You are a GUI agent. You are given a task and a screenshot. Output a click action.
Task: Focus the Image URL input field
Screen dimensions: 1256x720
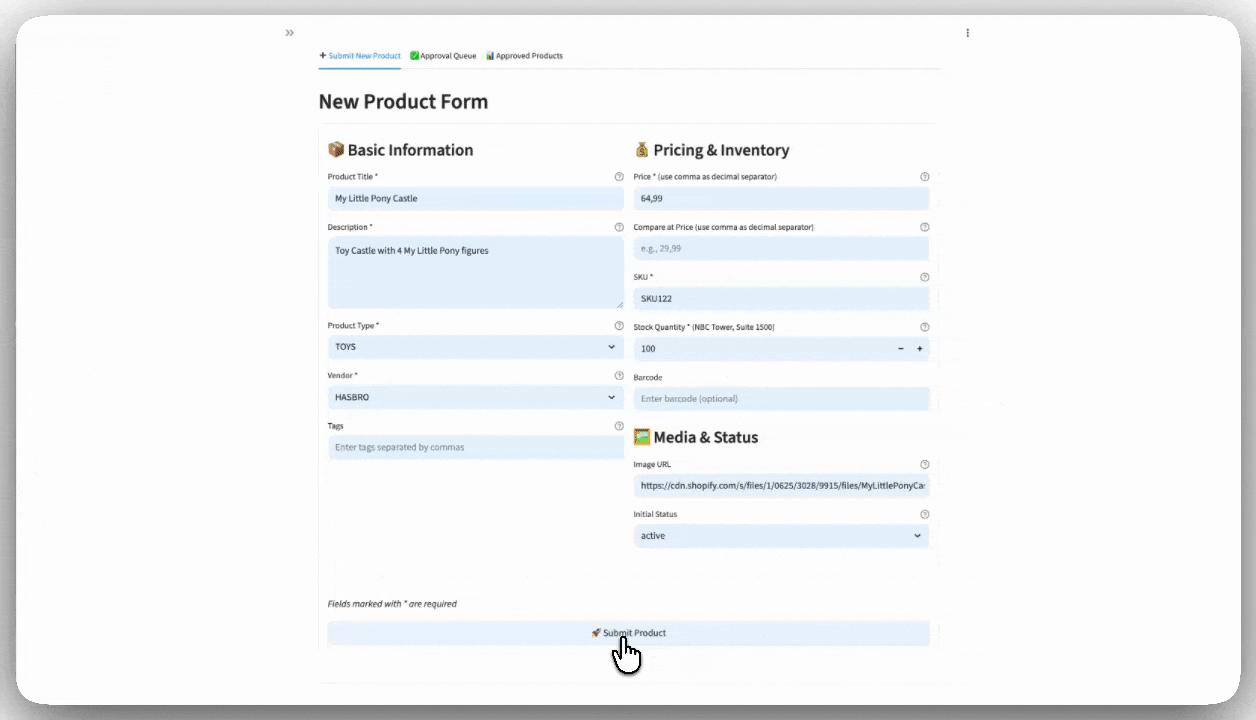(x=781, y=486)
